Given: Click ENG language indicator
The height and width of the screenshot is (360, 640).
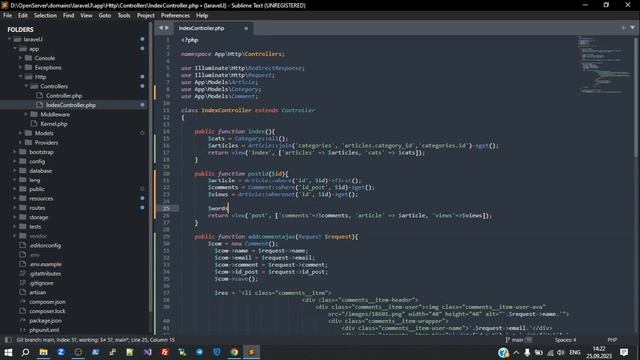Looking at the screenshot, I should (x=575, y=352).
